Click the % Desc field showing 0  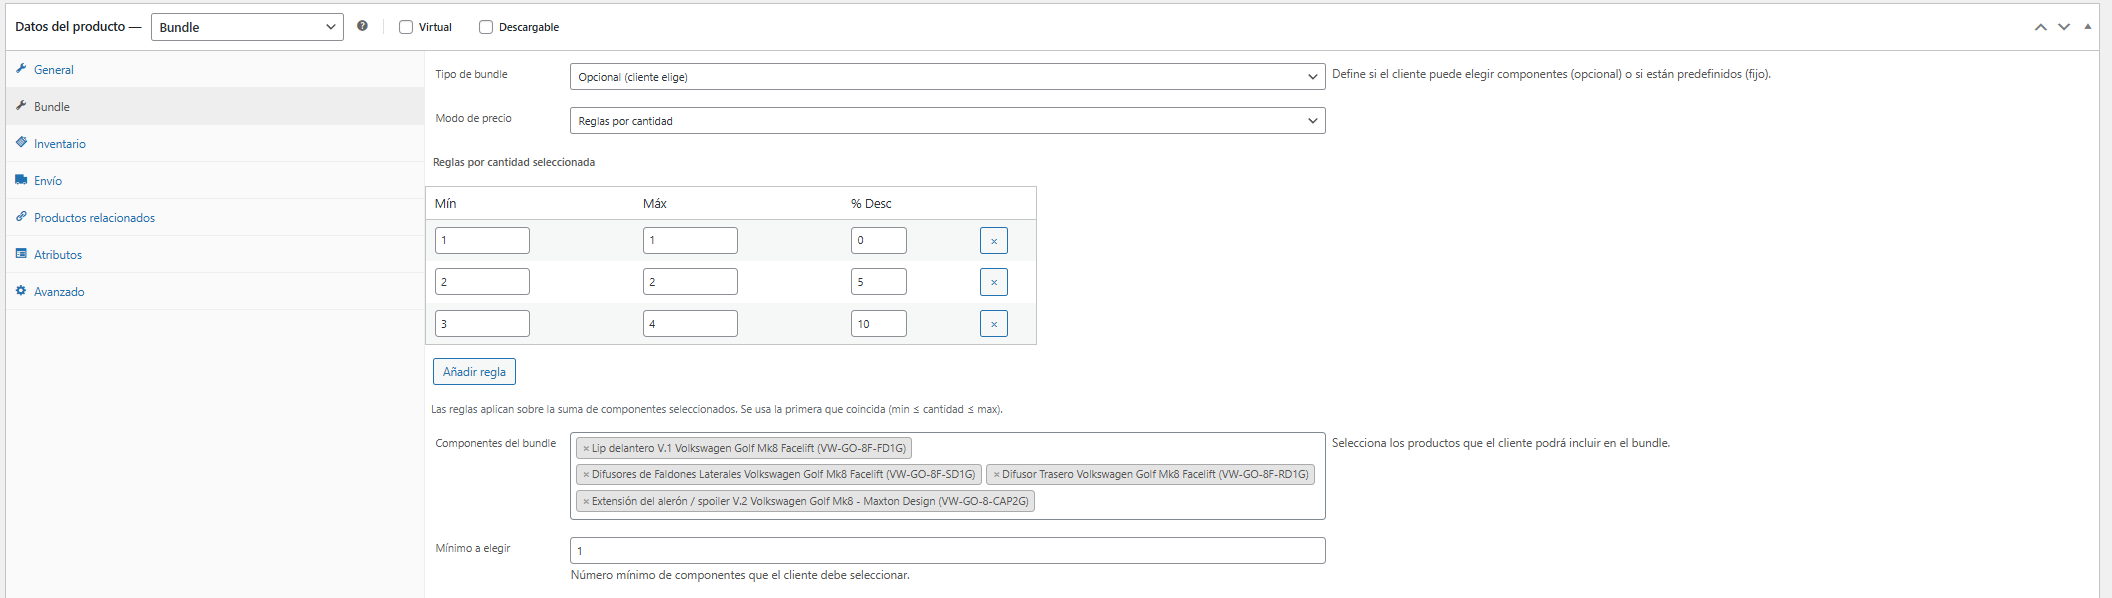[x=879, y=240]
